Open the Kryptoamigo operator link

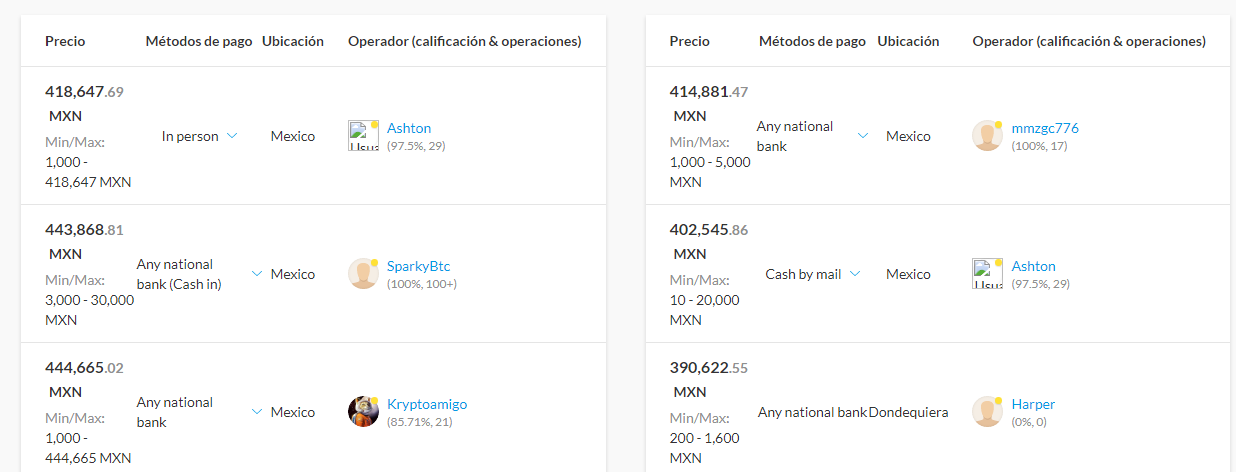click(x=427, y=404)
